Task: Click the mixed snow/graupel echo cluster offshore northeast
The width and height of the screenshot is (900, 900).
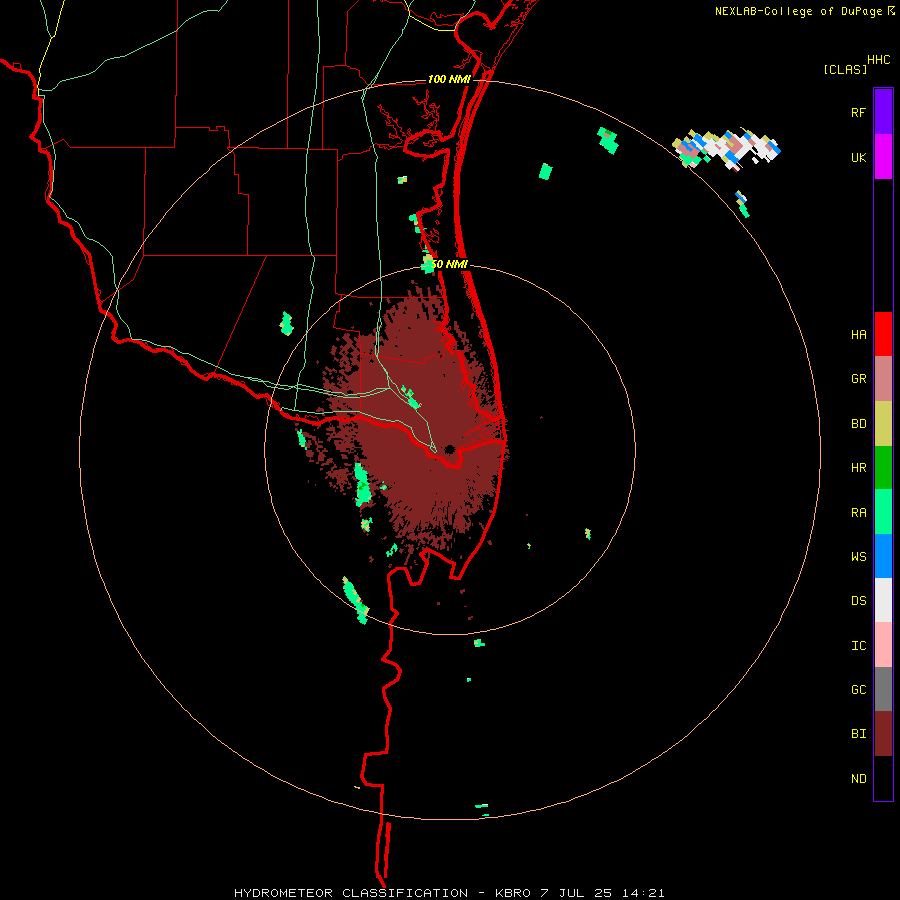Action: (x=726, y=149)
